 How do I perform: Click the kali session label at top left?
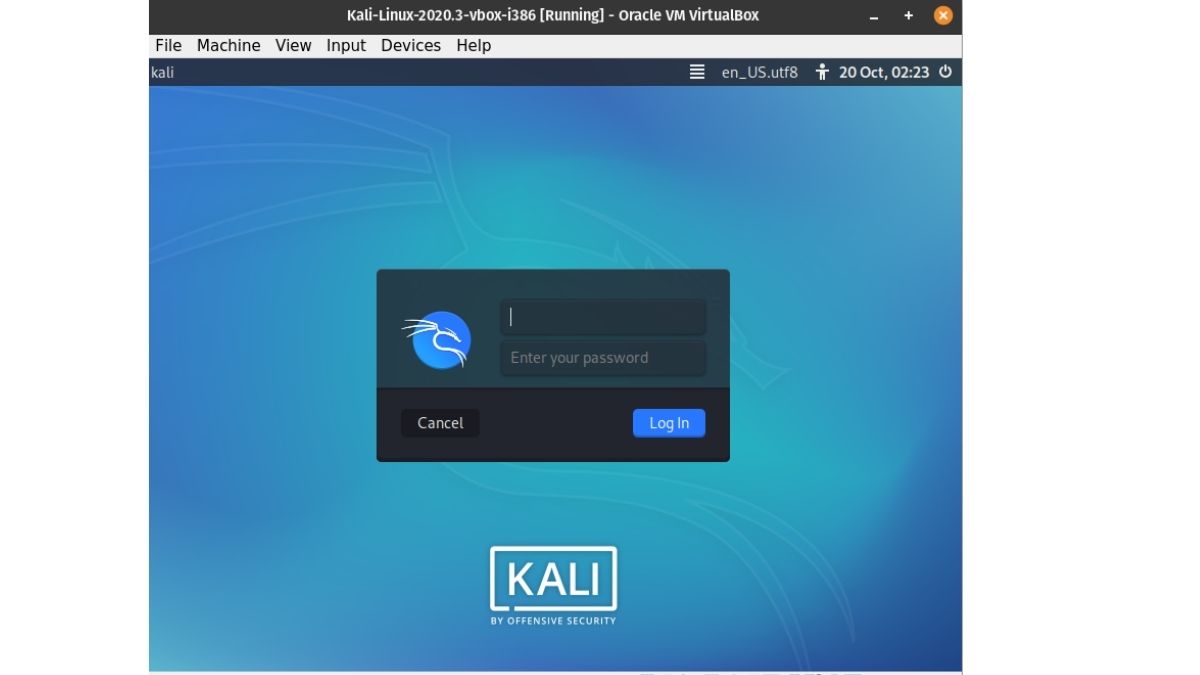161,71
